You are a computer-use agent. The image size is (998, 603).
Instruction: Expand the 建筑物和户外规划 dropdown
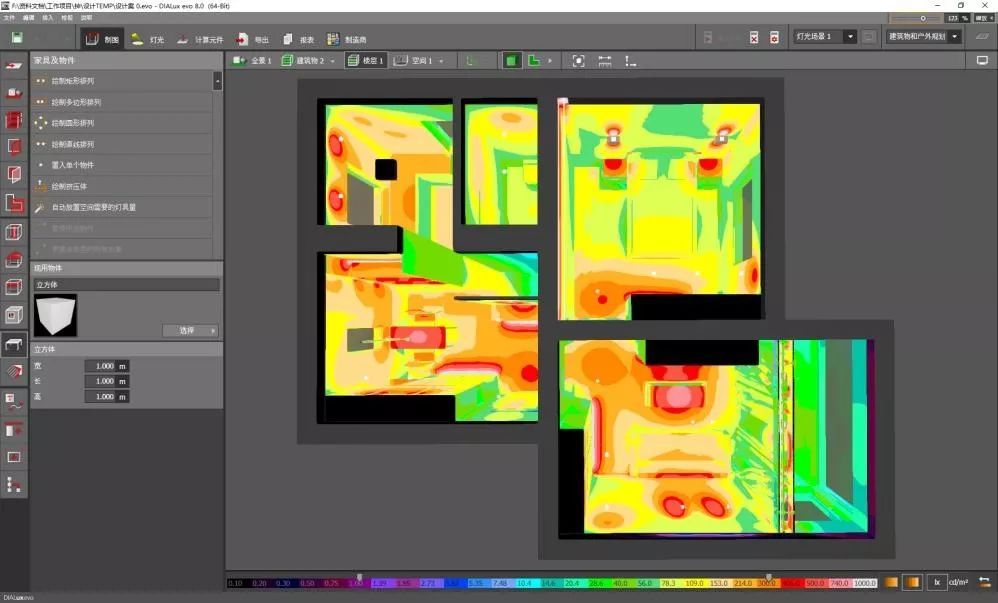955,37
